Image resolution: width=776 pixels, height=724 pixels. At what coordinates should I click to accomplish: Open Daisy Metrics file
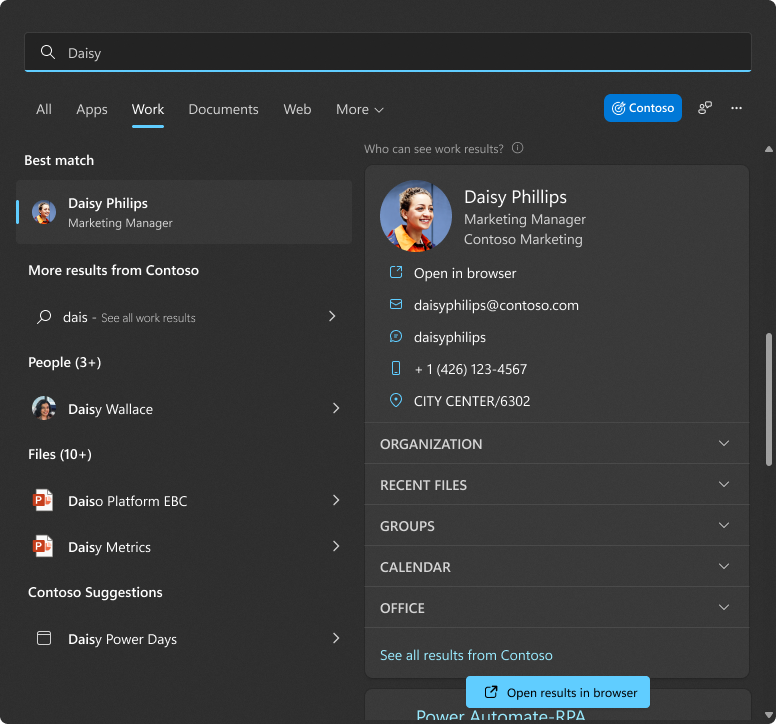[x=184, y=547]
